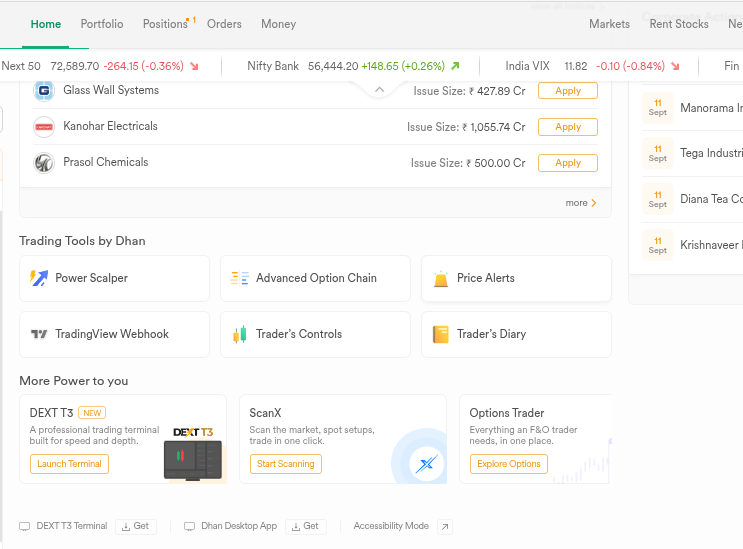Click Nifty Bank green up-arrow icon
743x549 pixels.
(455, 66)
